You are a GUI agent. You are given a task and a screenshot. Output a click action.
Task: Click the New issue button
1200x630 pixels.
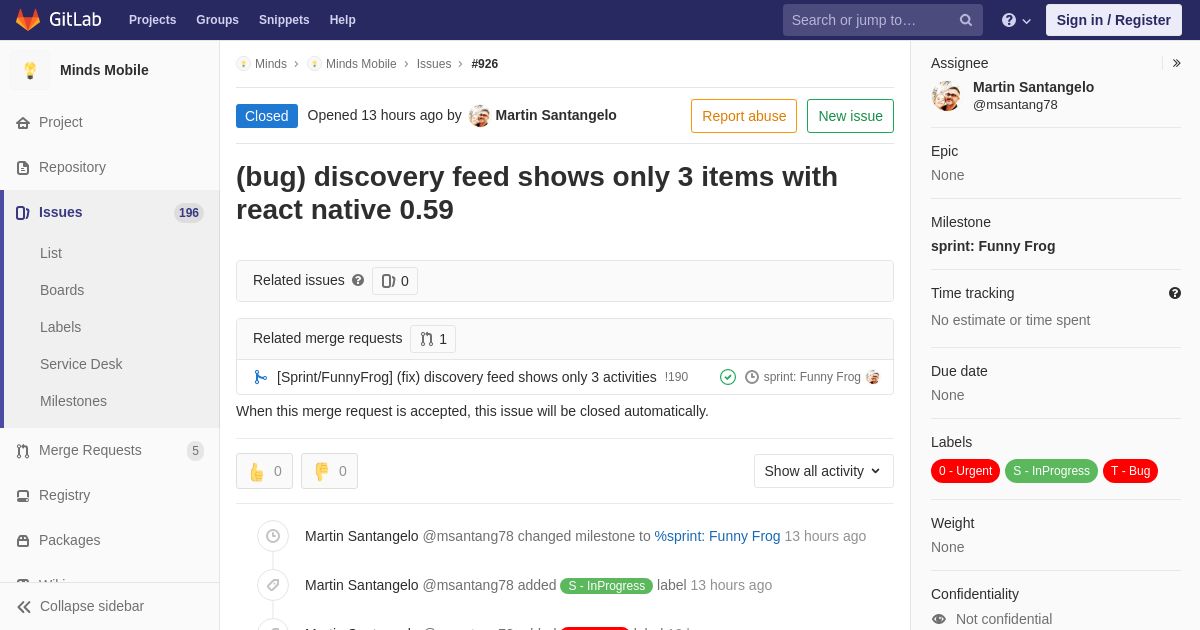click(850, 116)
